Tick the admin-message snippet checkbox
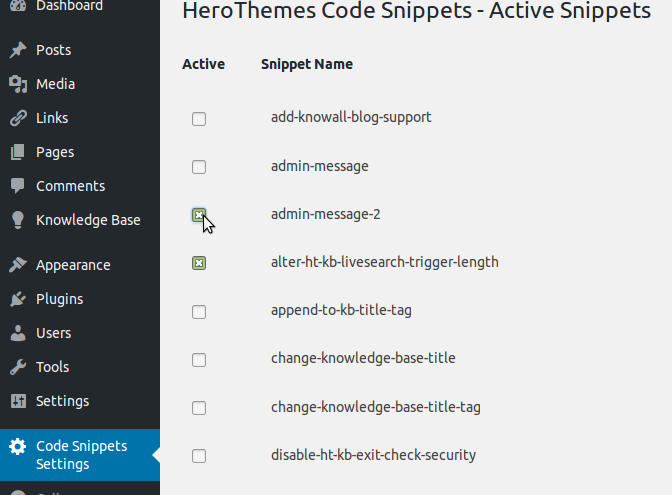Viewport: 672px width, 495px height. 199,167
